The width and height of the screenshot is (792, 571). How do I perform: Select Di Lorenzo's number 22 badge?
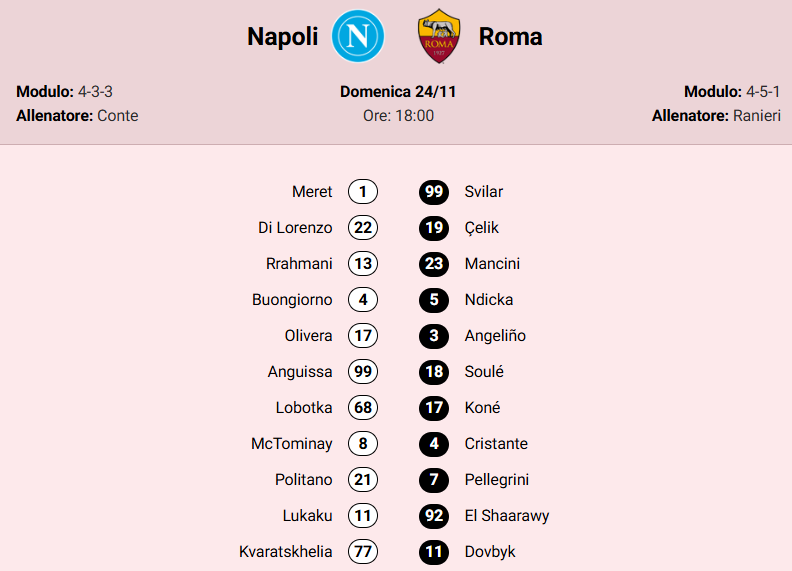pos(363,228)
